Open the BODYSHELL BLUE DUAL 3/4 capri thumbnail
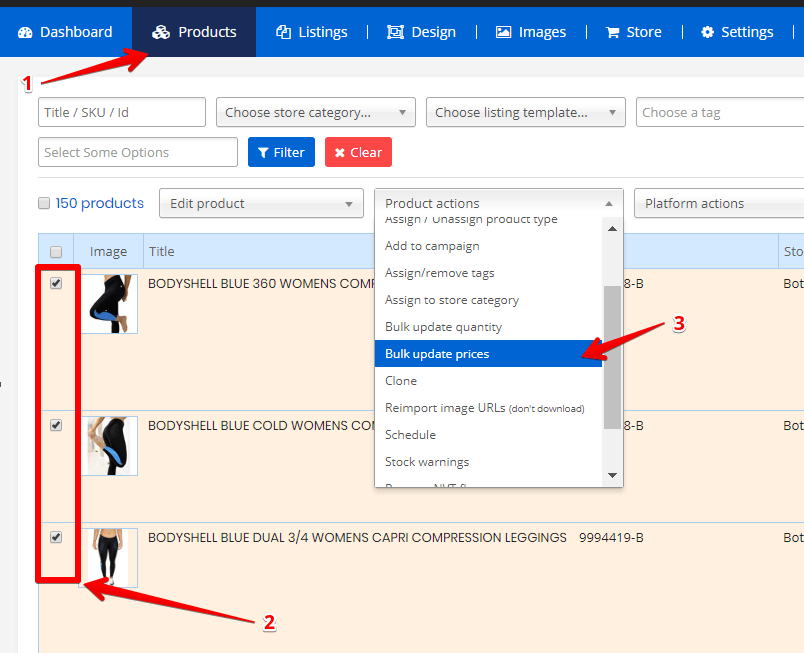Image resolution: width=804 pixels, height=653 pixels. (110, 558)
